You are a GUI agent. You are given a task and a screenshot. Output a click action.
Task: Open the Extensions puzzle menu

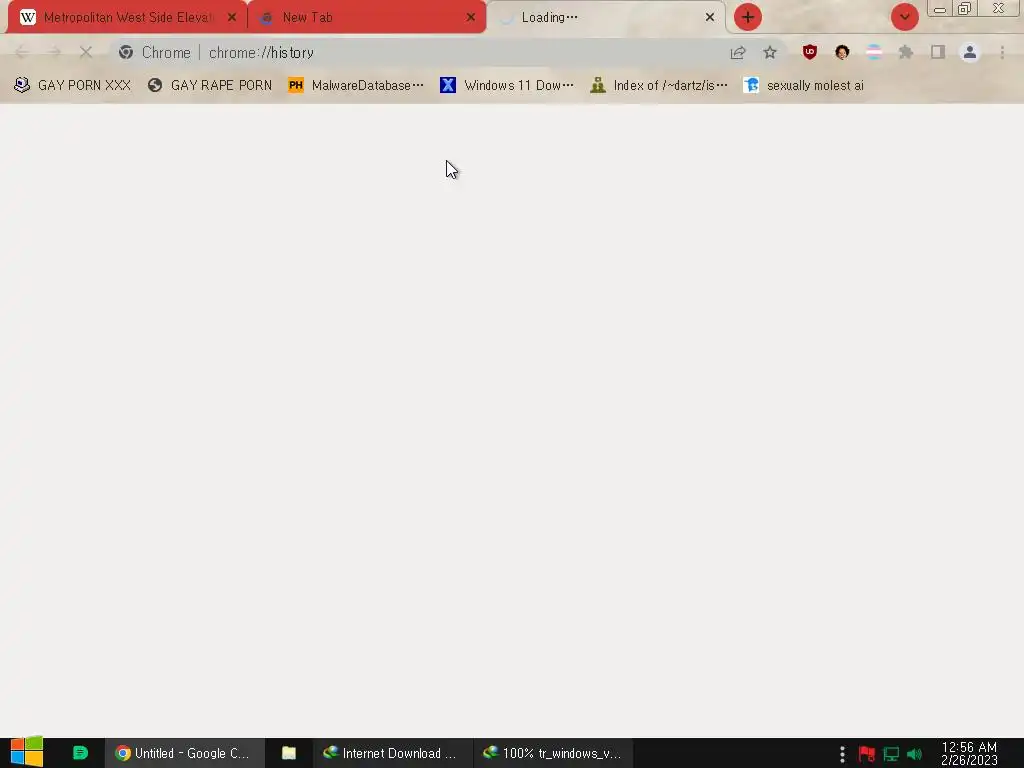click(x=906, y=52)
